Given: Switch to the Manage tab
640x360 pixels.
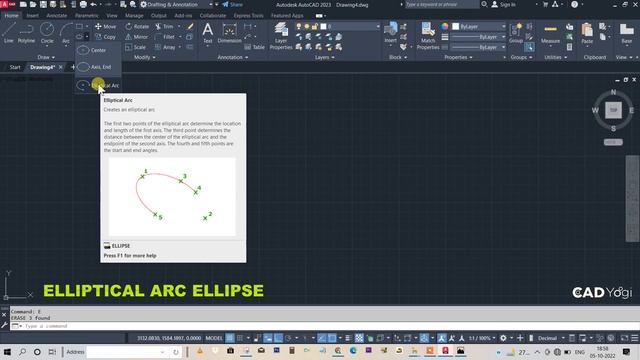Looking at the screenshot, I should pos(134,16).
